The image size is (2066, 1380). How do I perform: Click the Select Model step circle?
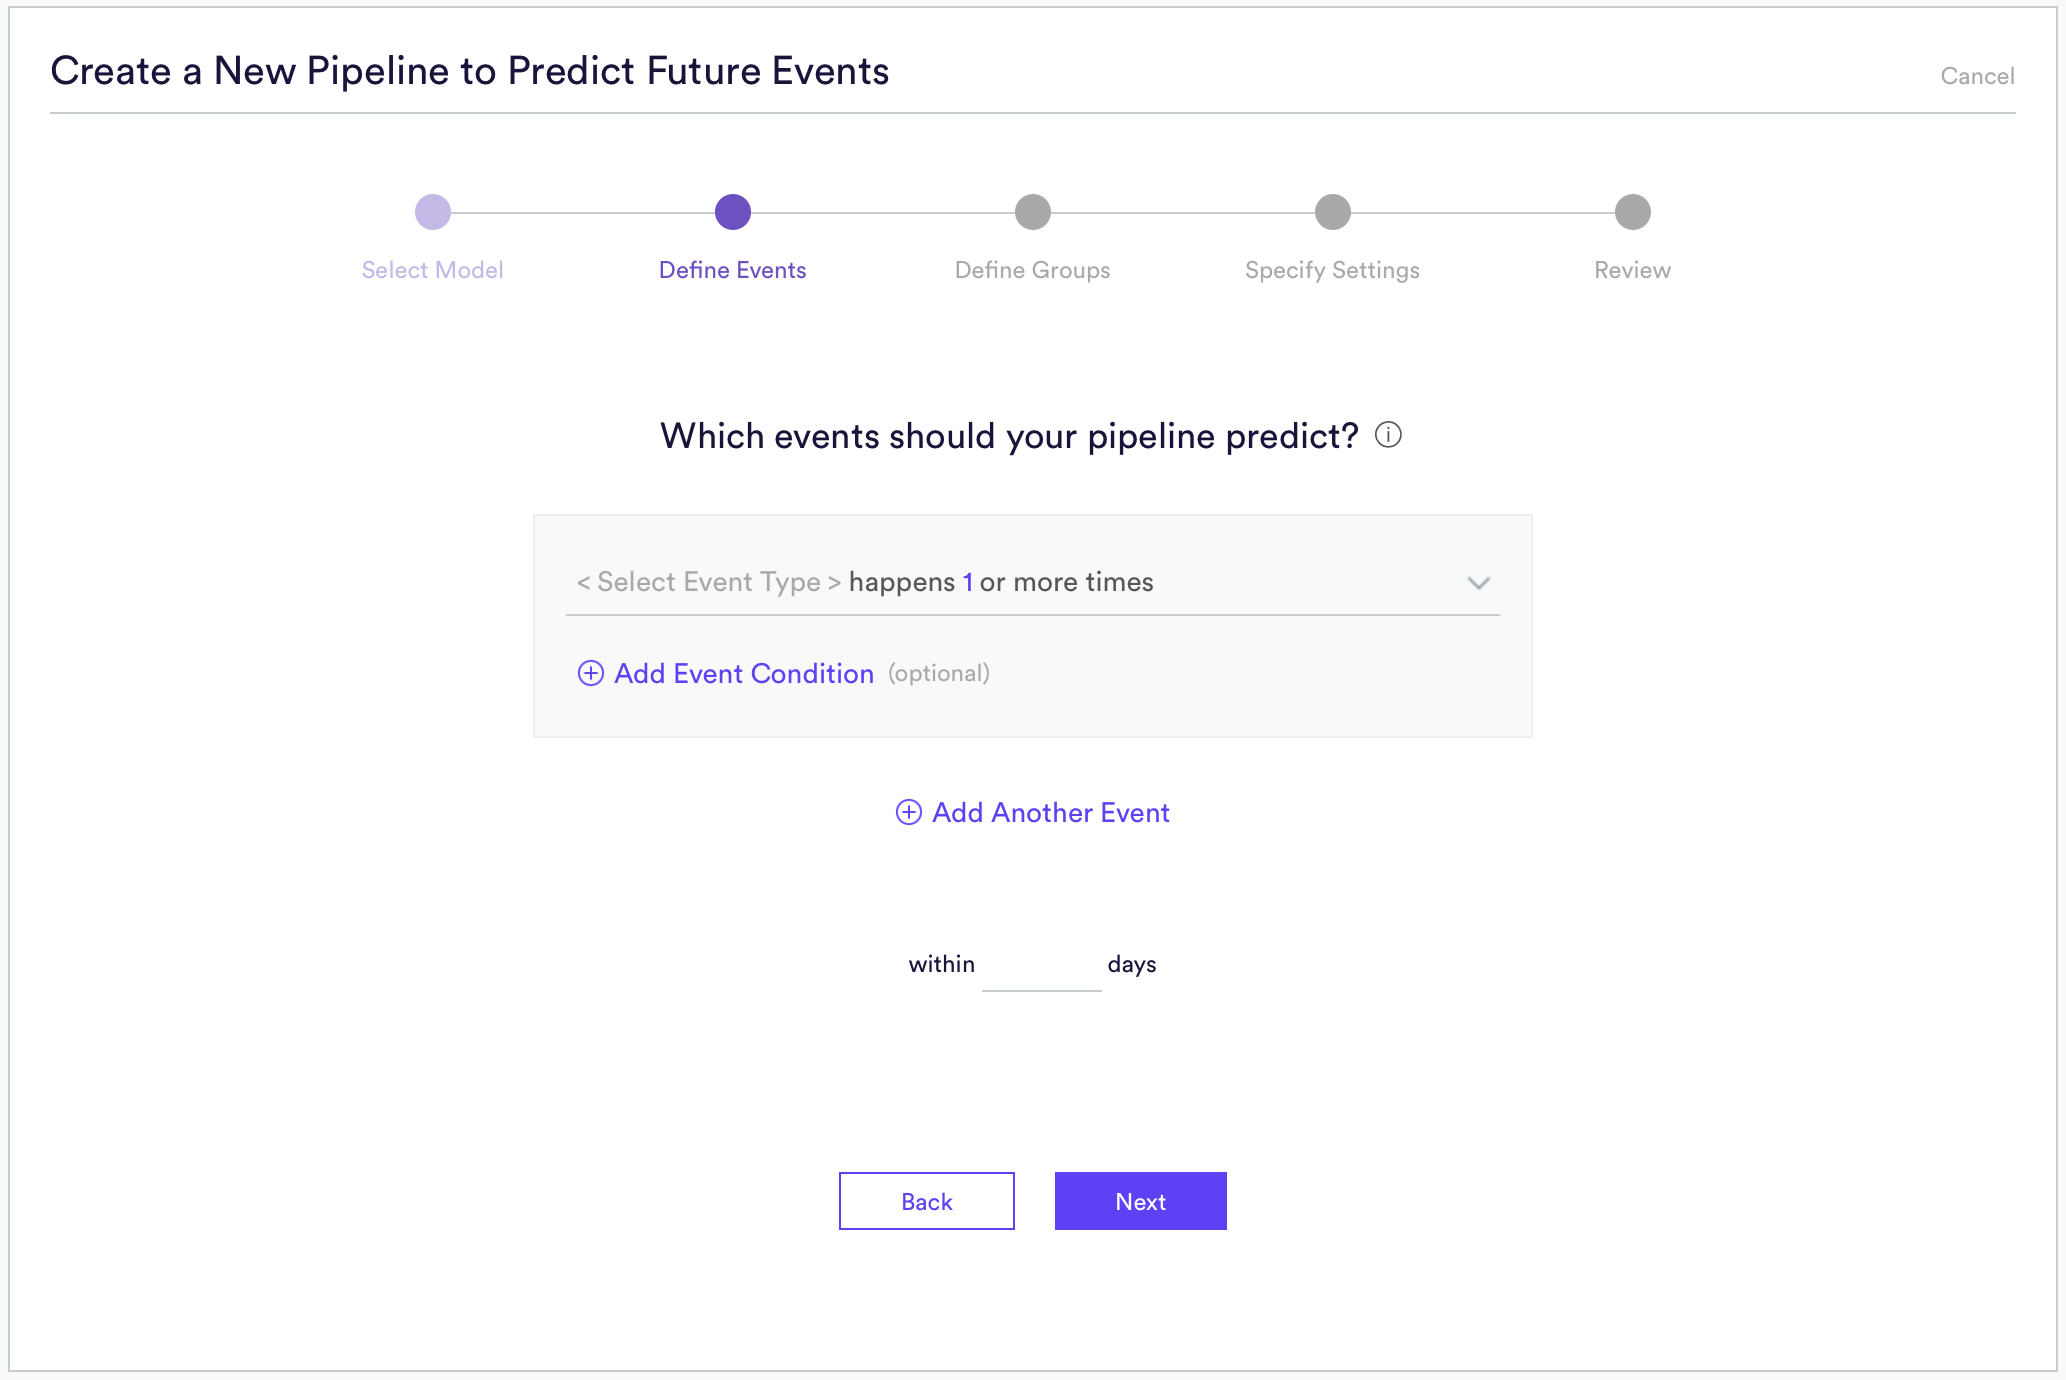[x=433, y=212]
